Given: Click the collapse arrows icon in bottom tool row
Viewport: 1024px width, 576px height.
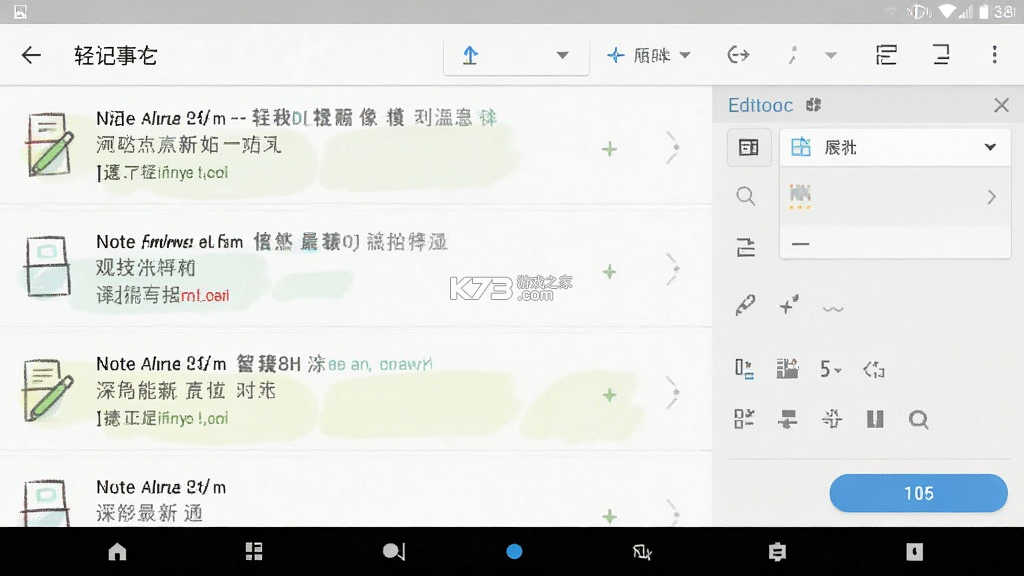Looking at the screenshot, I should pos(831,419).
